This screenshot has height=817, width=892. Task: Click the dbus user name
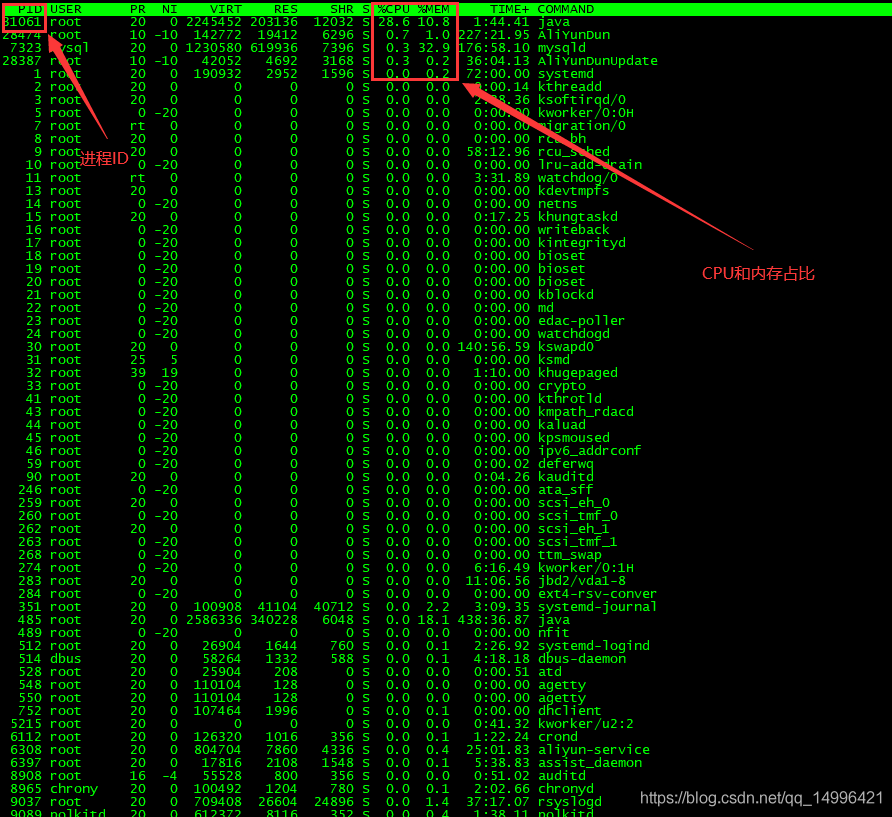(66, 659)
